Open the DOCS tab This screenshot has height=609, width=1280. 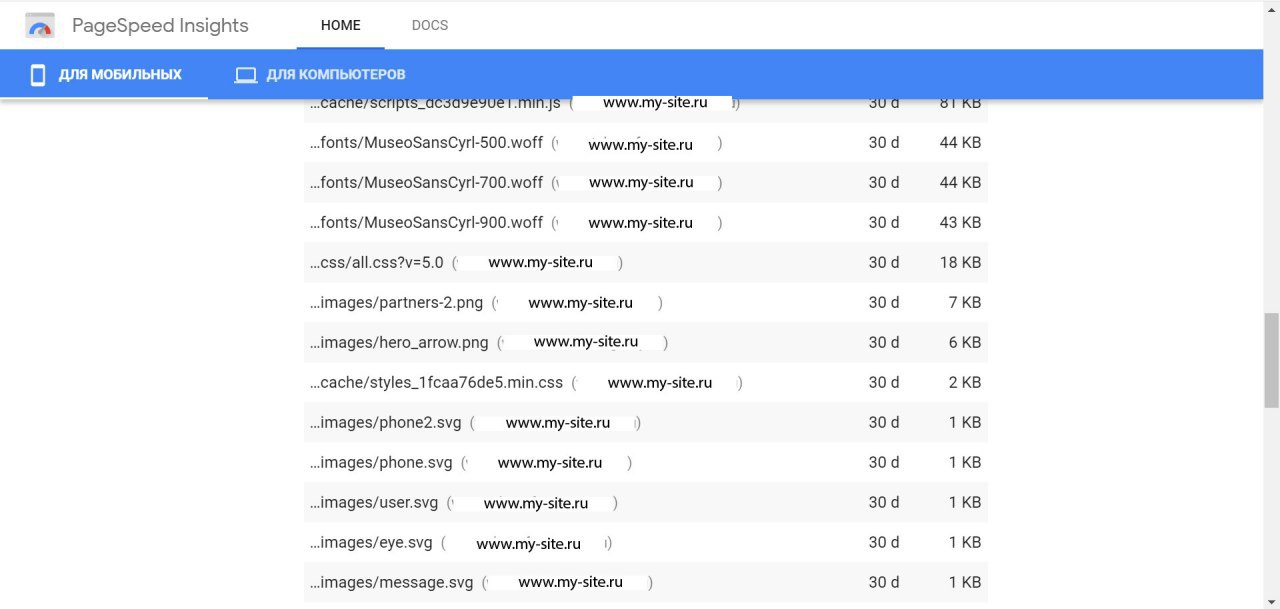[x=430, y=25]
